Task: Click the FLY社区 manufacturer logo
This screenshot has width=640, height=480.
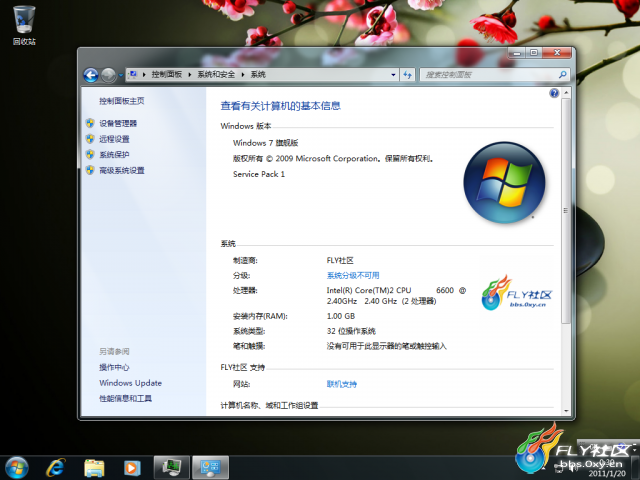Action: tap(517, 293)
